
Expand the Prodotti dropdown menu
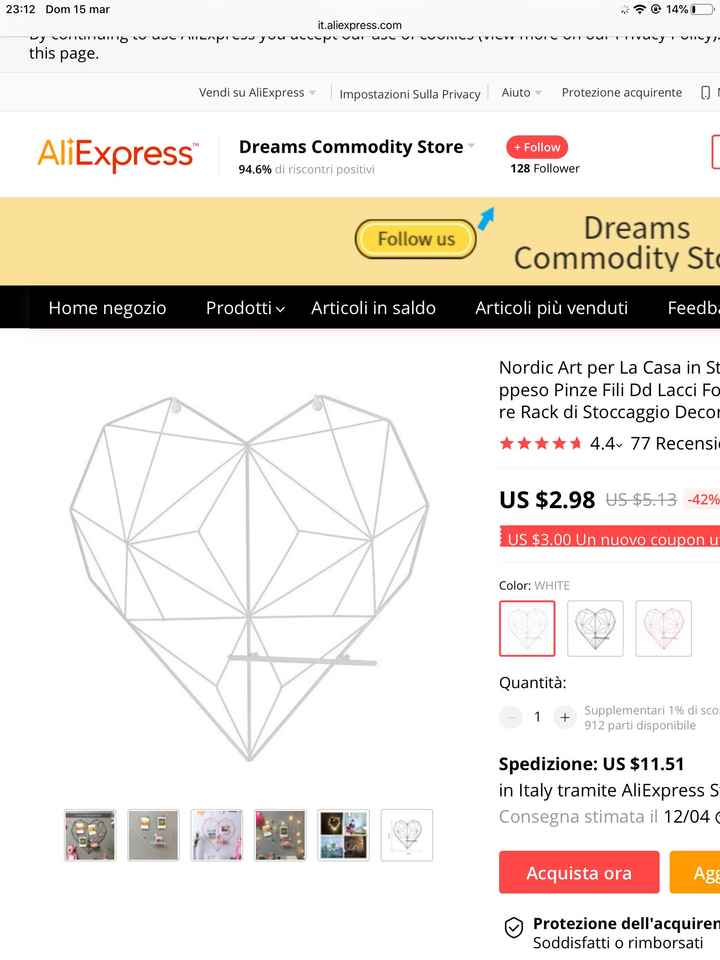pos(242,308)
